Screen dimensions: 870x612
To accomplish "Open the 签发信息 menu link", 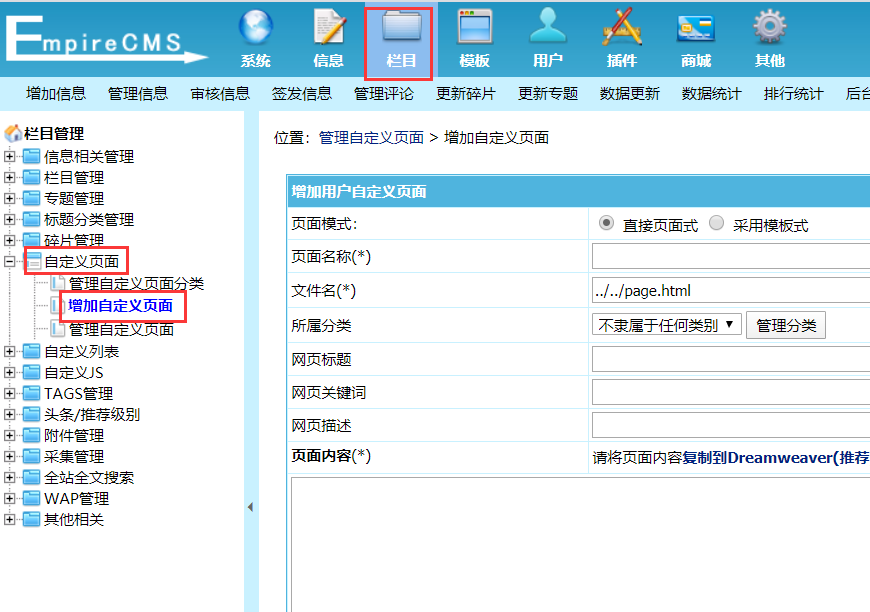I will [302, 94].
